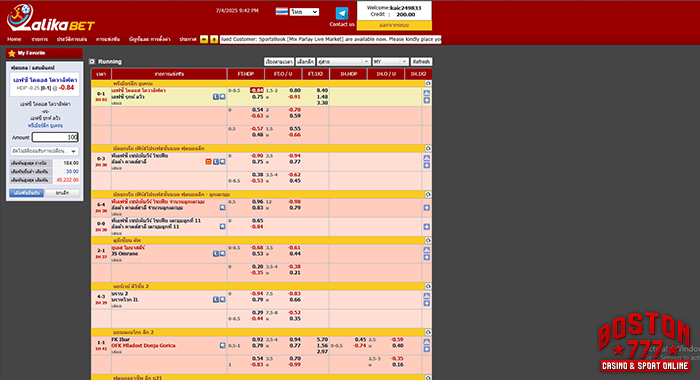Click the refresh icon on the third league header
The height and width of the screenshot is (380, 700).
coord(428,194)
